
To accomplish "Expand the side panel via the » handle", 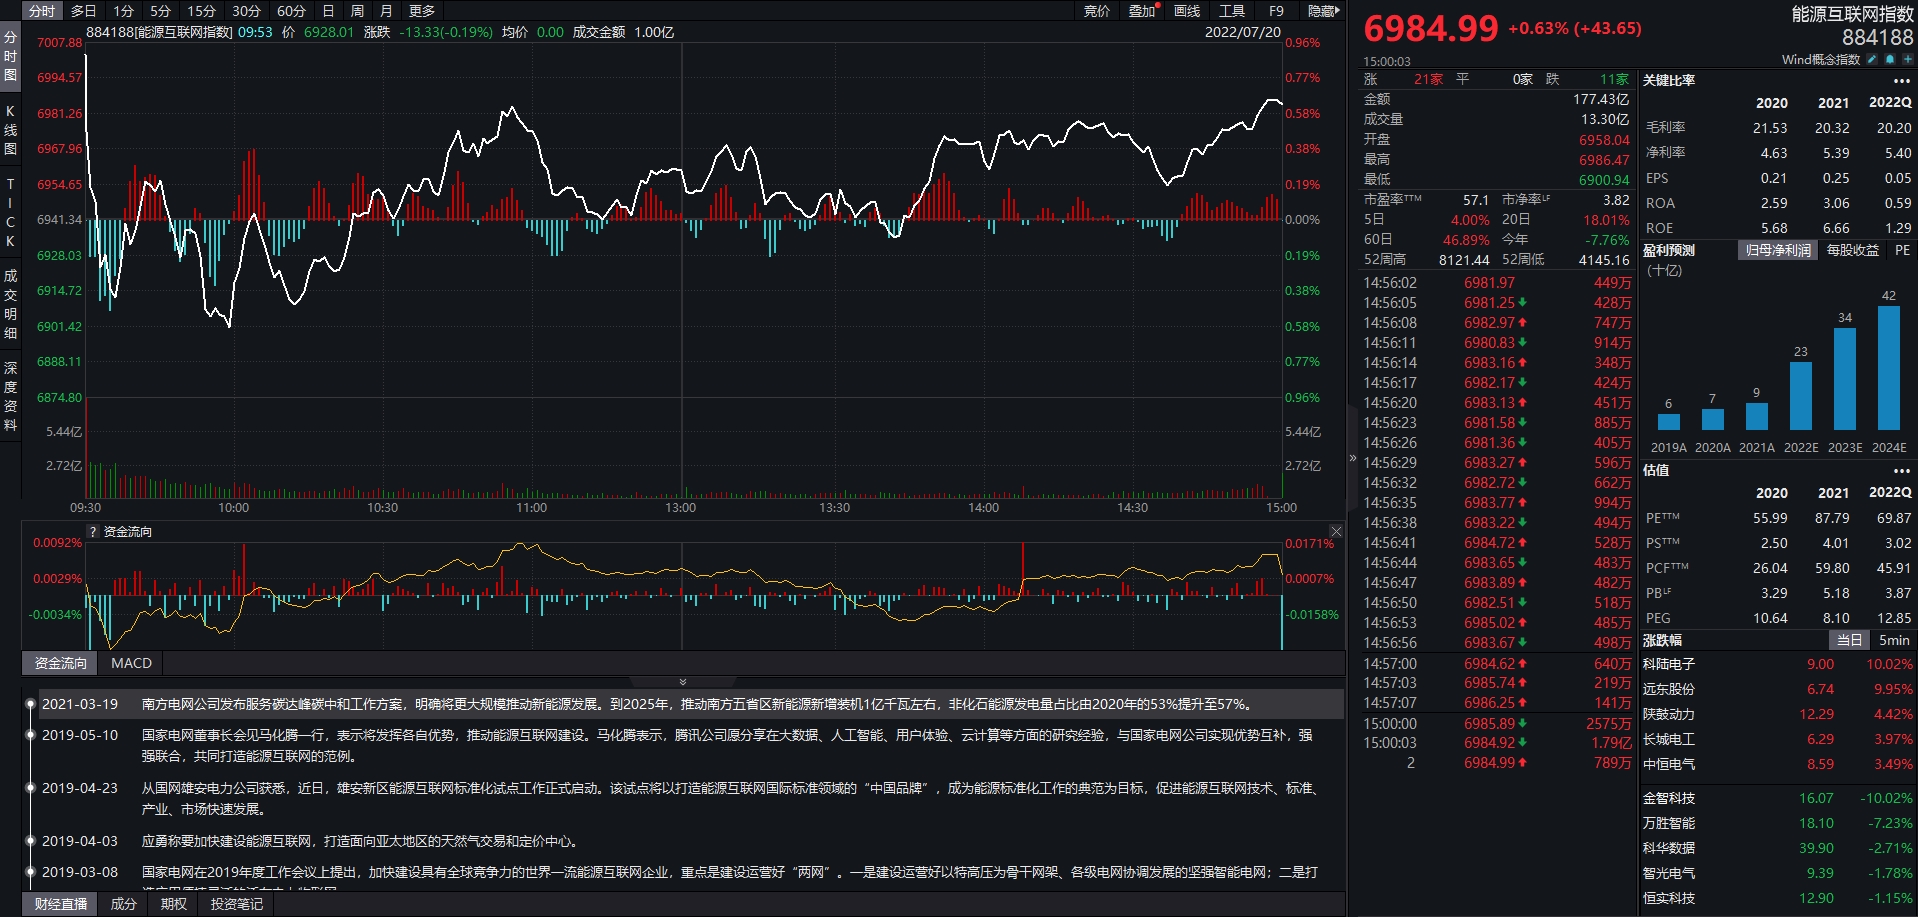I will (x=1353, y=458).
